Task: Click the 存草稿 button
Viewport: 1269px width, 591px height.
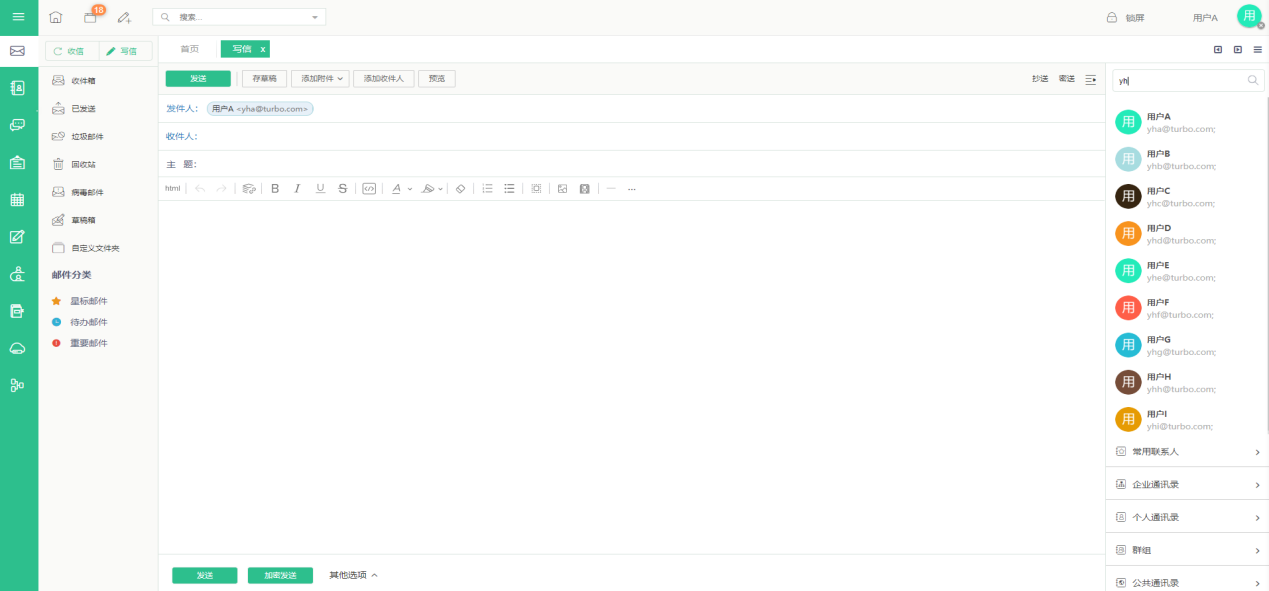Action: pyautogui.click(x=264, y=78)
